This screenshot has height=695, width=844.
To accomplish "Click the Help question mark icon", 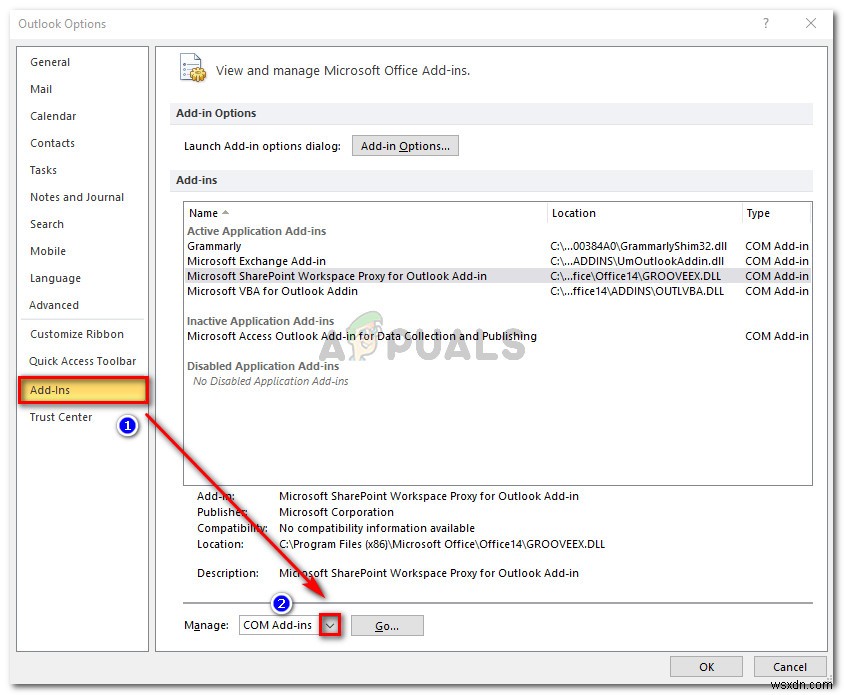I will [x=765, y=23].
